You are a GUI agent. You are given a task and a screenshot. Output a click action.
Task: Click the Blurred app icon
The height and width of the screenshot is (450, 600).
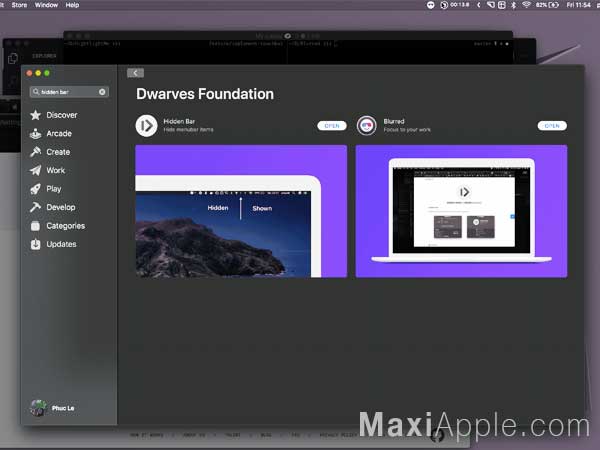(x=367, y=126)
